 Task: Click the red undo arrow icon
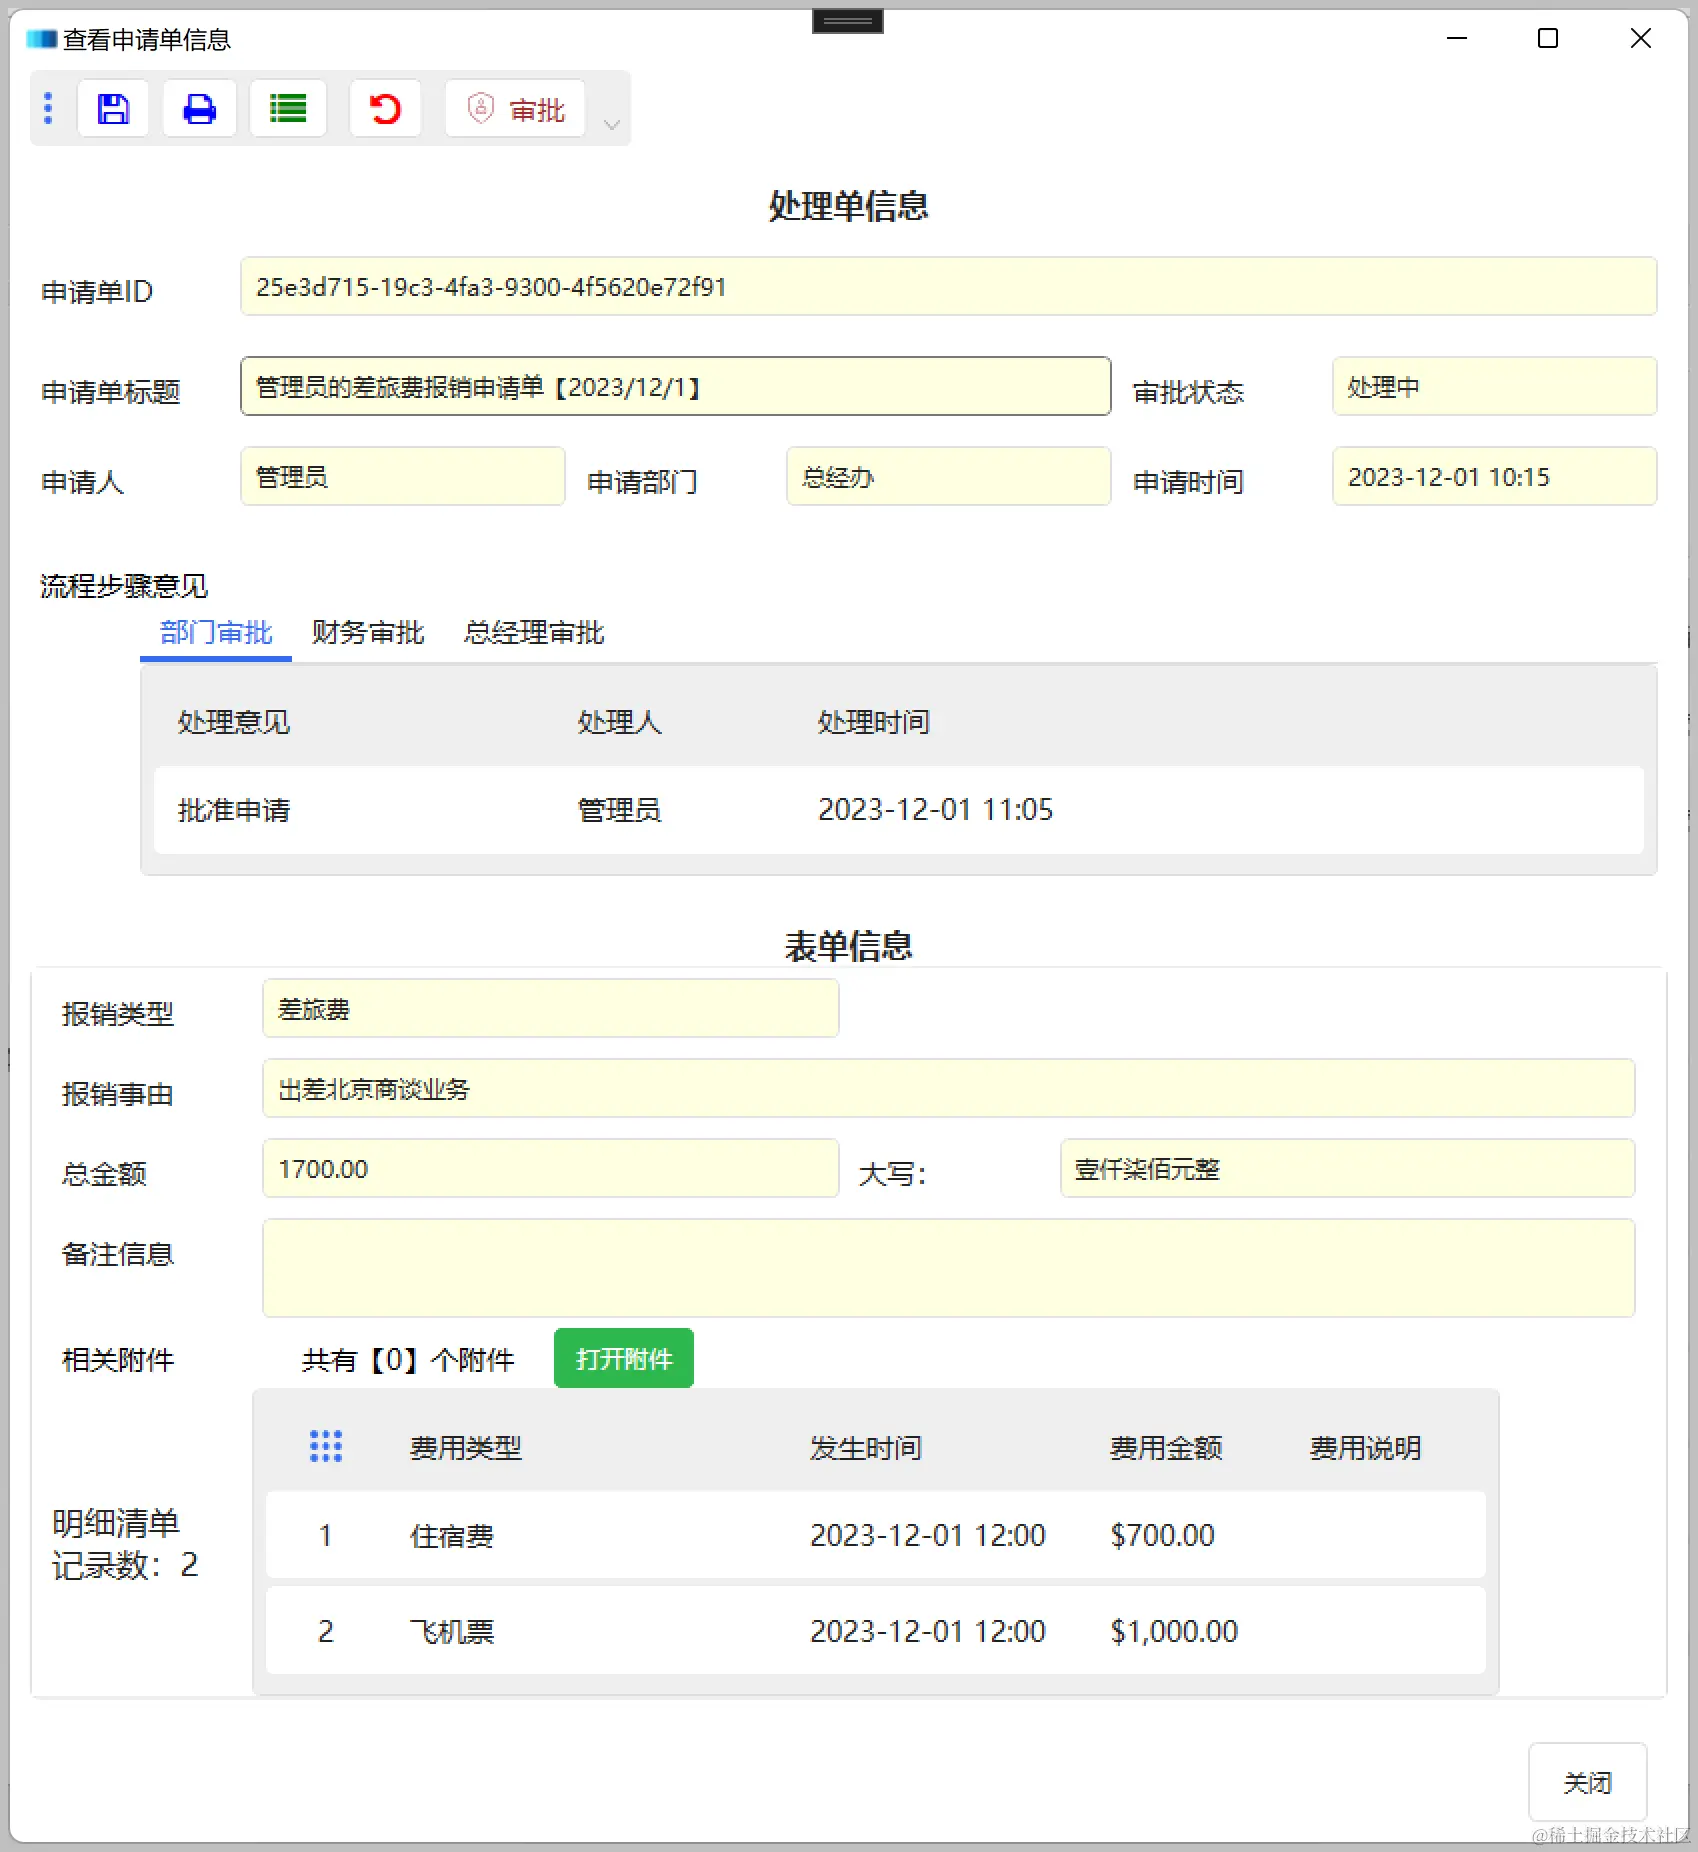click(x=385, y=108)
